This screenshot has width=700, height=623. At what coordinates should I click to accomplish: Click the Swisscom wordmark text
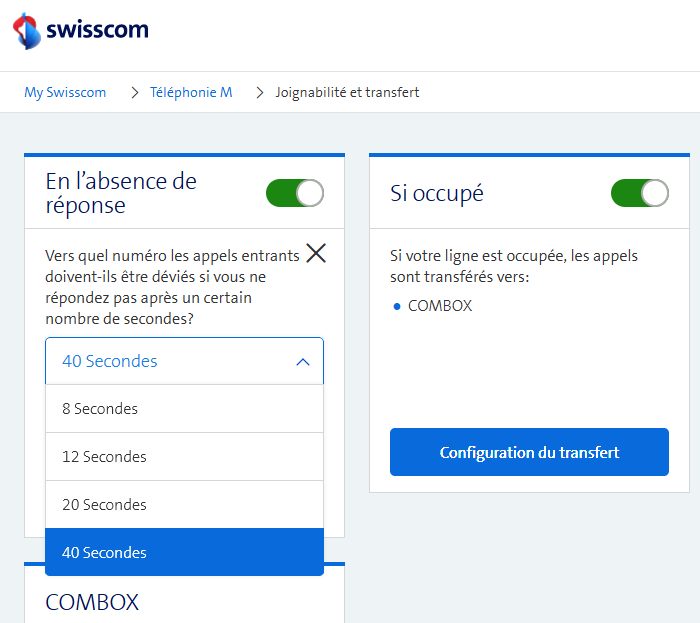97,30
